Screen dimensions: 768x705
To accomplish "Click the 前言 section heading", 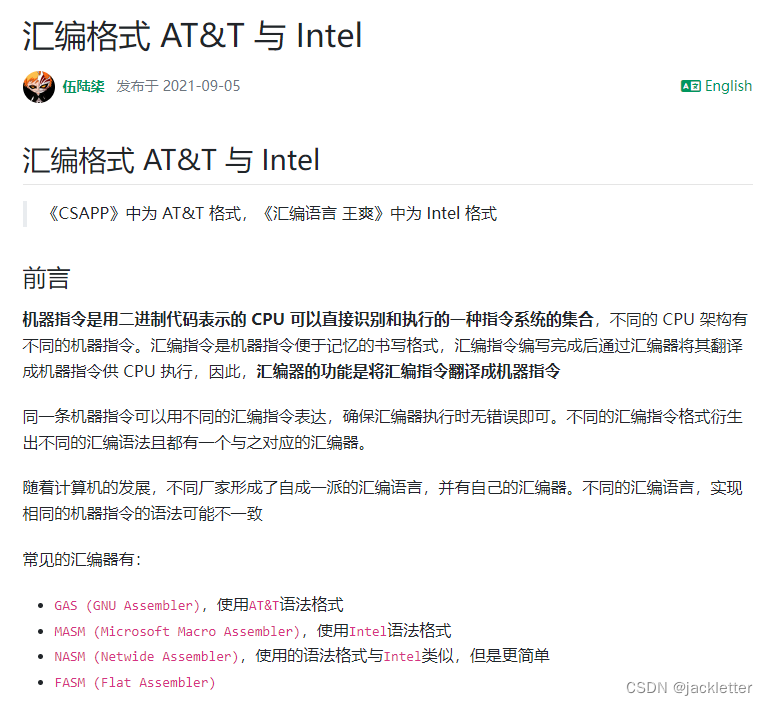I will (x=46, y=278).
